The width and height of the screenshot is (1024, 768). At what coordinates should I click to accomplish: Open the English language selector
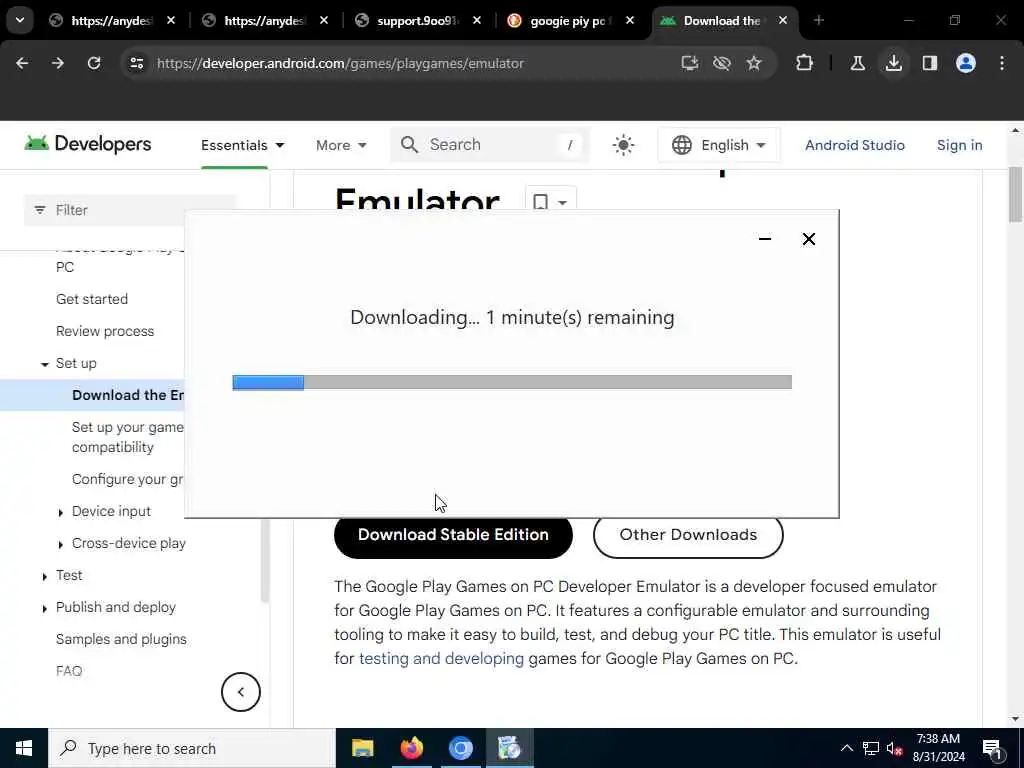tap(718, 145)
